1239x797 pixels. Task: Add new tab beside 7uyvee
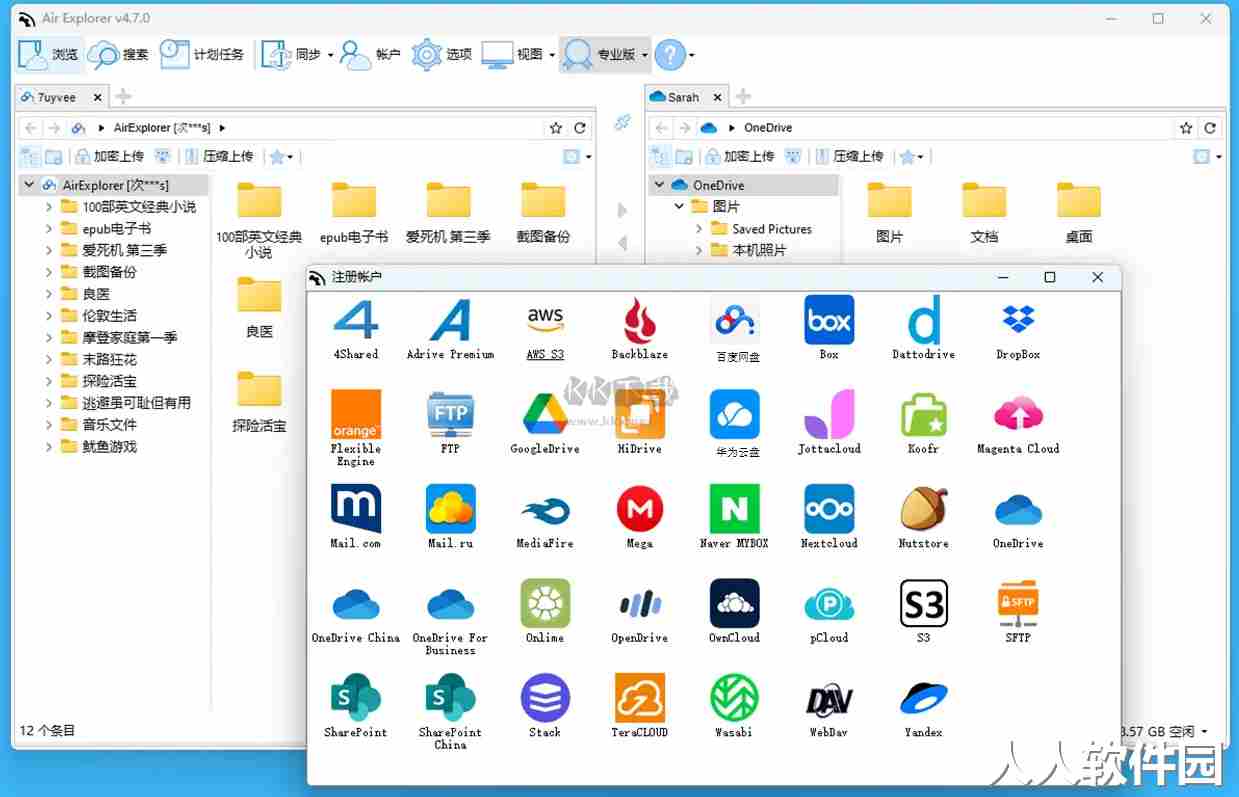123,97
